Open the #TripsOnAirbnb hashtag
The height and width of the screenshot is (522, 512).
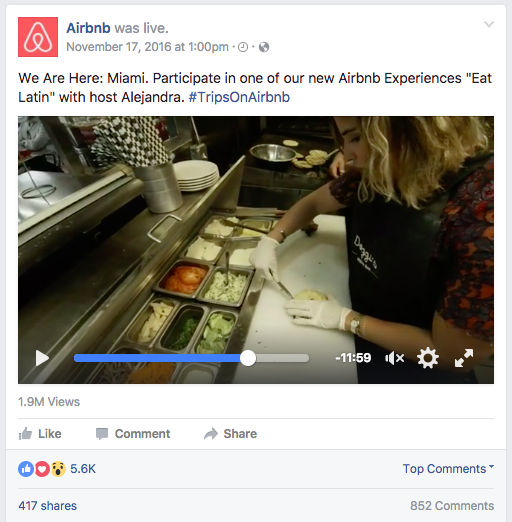click(x=239, y=97)
